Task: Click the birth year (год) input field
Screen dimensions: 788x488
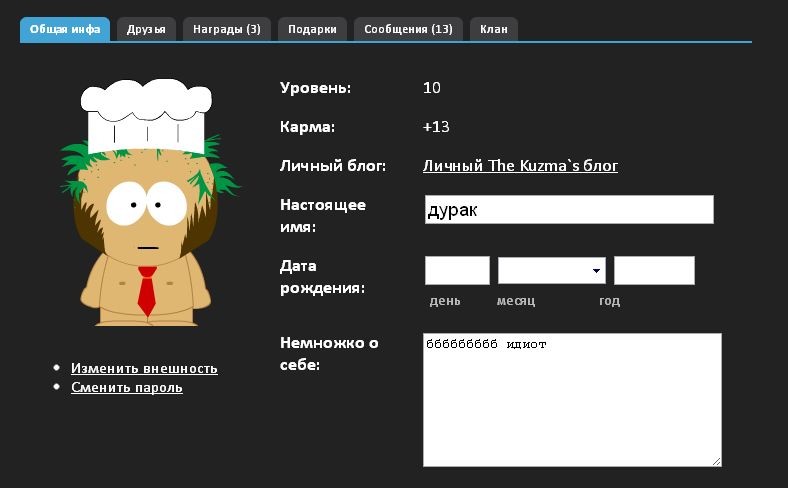Action: click(x=654, y=270)
